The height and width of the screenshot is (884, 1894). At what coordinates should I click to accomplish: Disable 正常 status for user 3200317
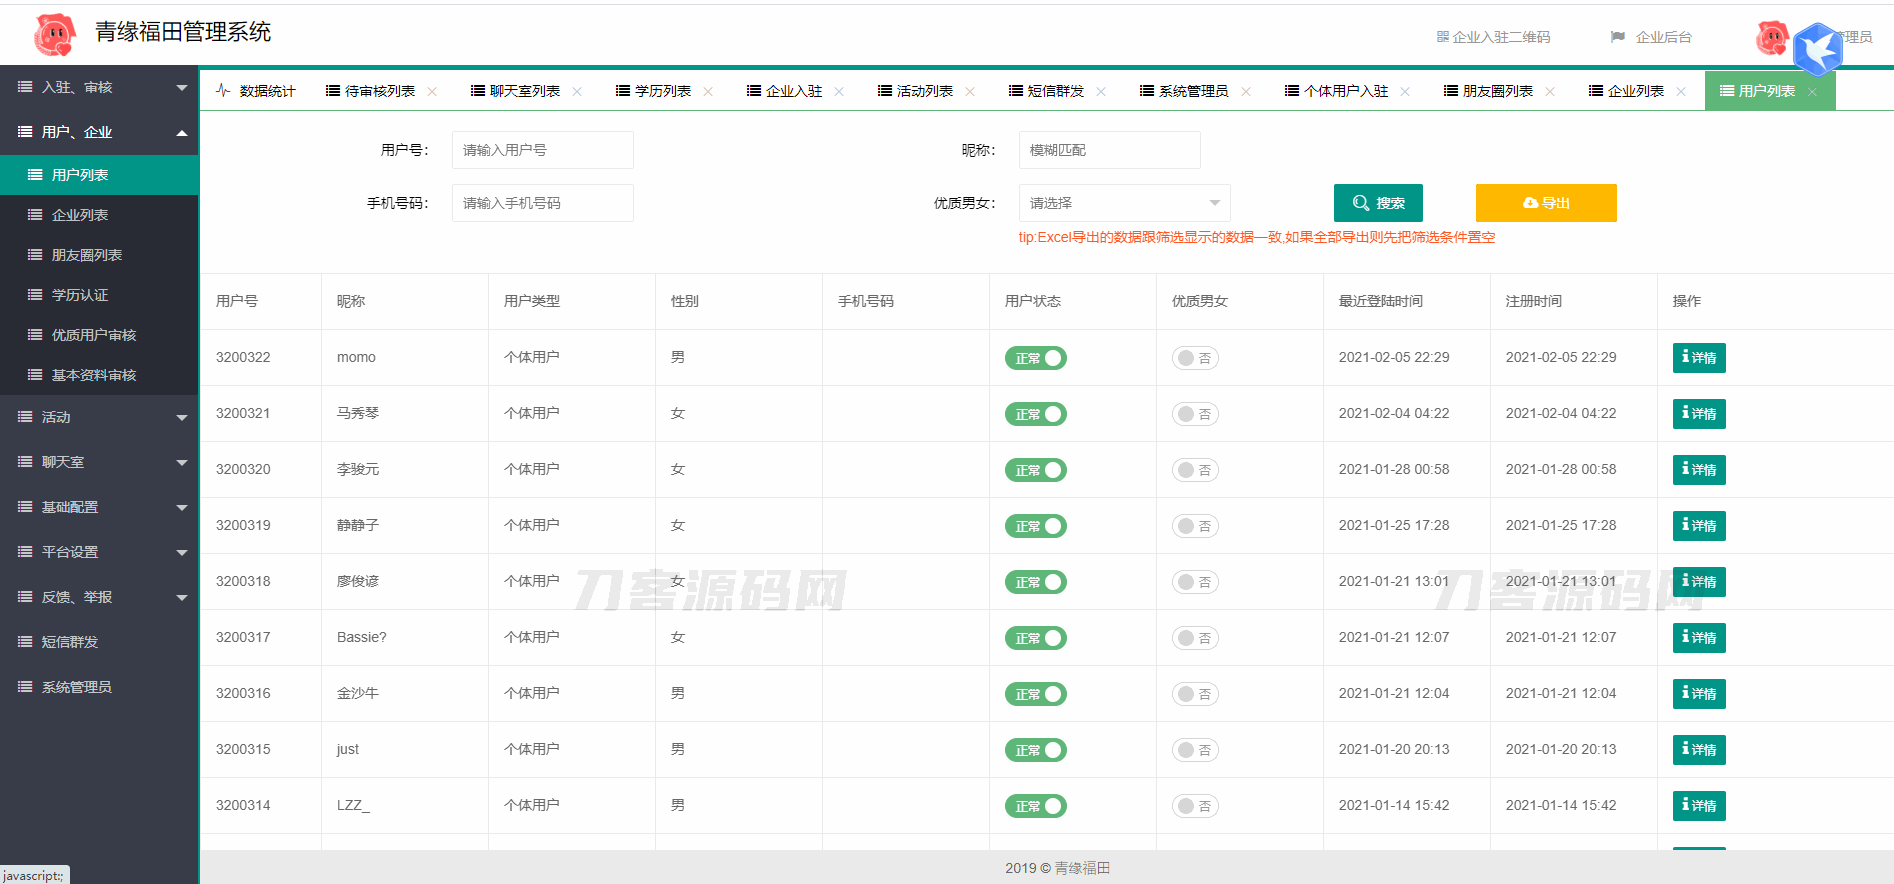1035,638
